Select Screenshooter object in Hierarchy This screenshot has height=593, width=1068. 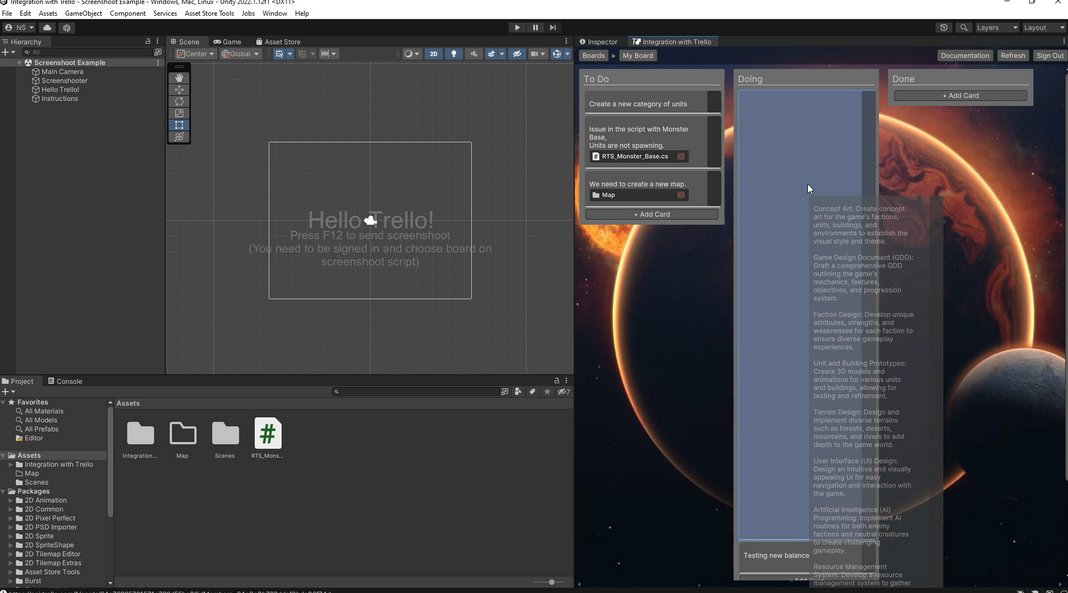point(64,80)
